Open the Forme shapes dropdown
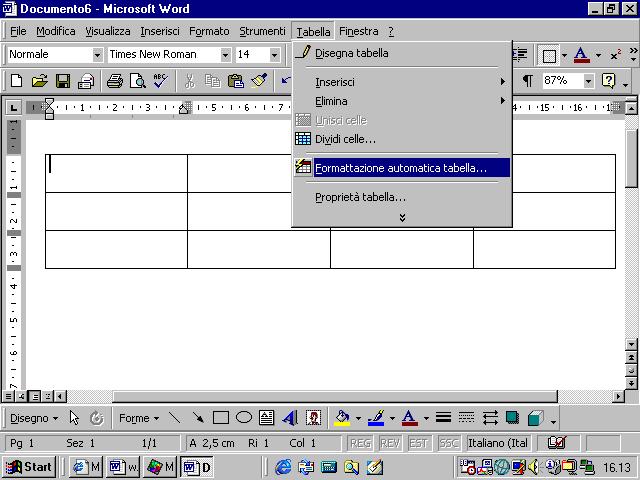Screen dimensions: 640x480 click(x=138, y=418)
